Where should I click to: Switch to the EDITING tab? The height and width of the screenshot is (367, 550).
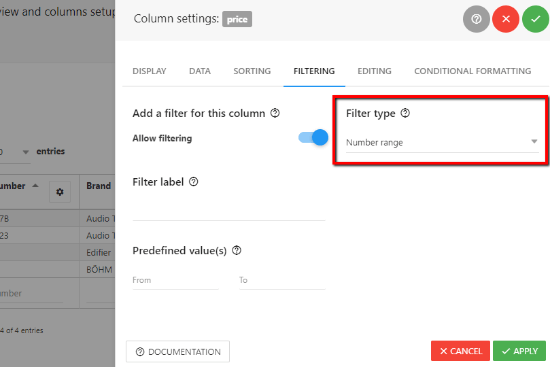374,71
